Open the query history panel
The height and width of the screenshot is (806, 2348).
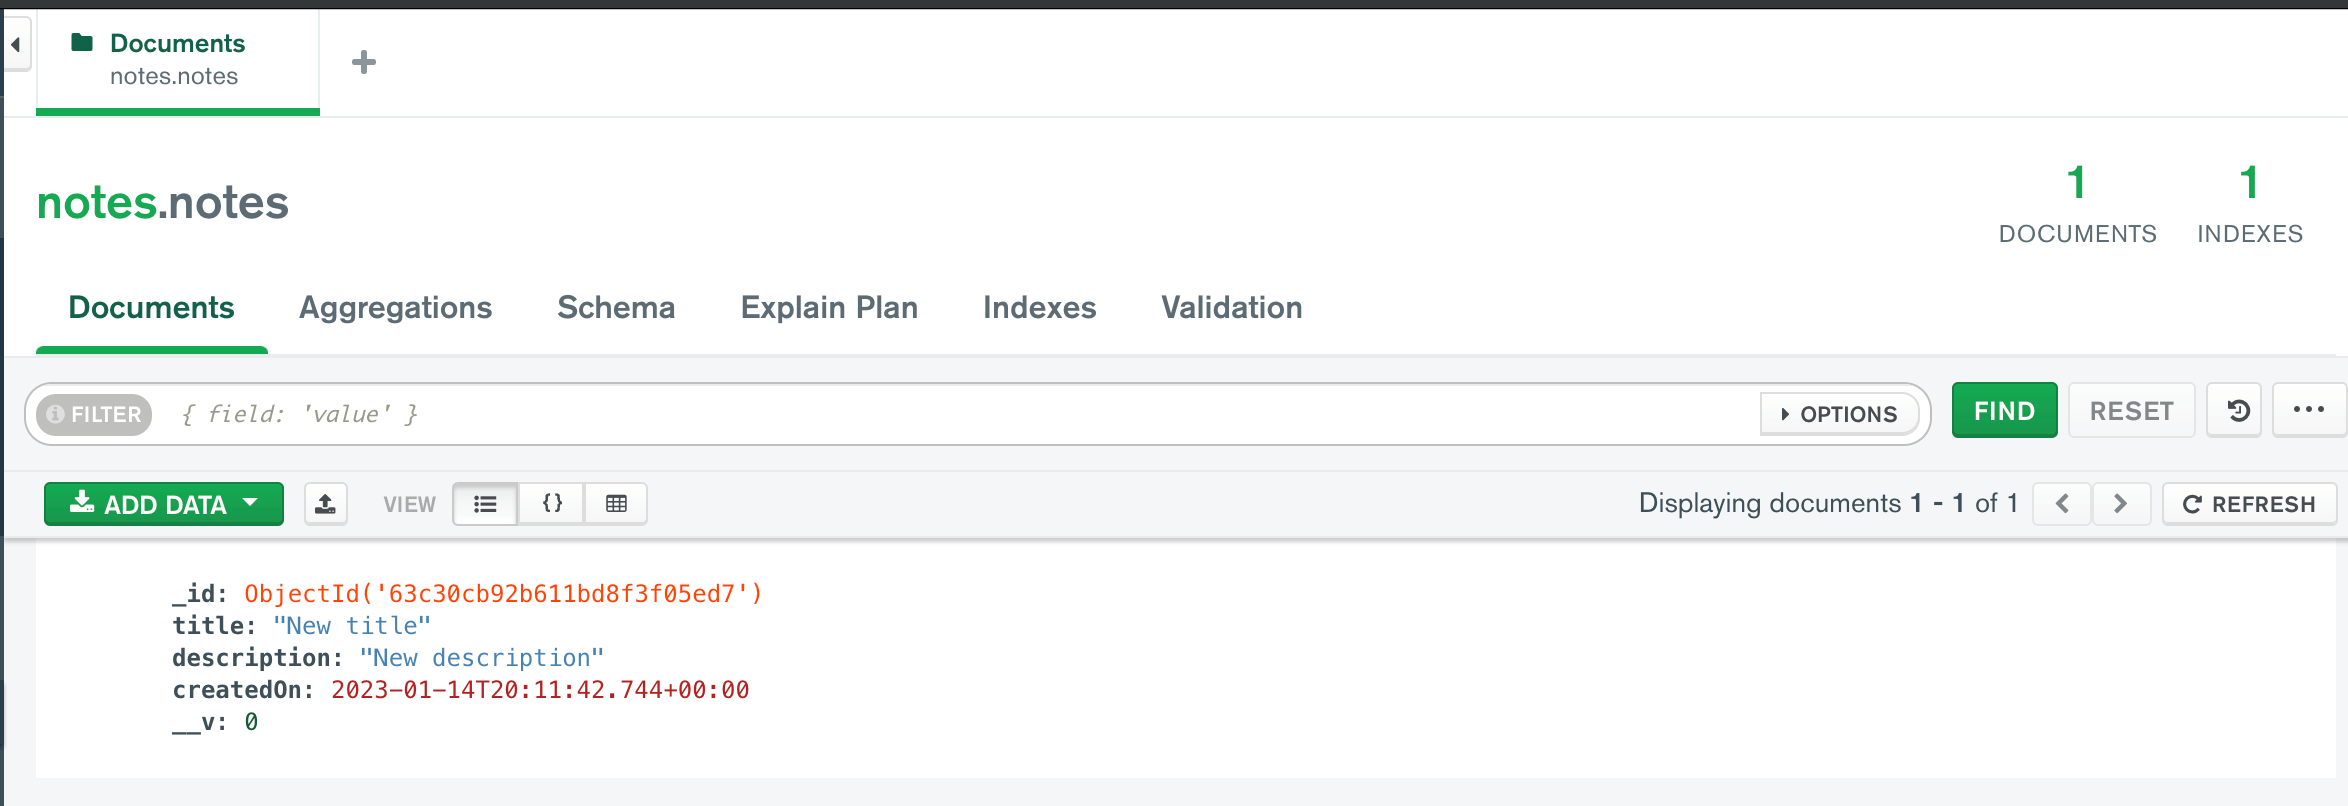pos(2234,410)
